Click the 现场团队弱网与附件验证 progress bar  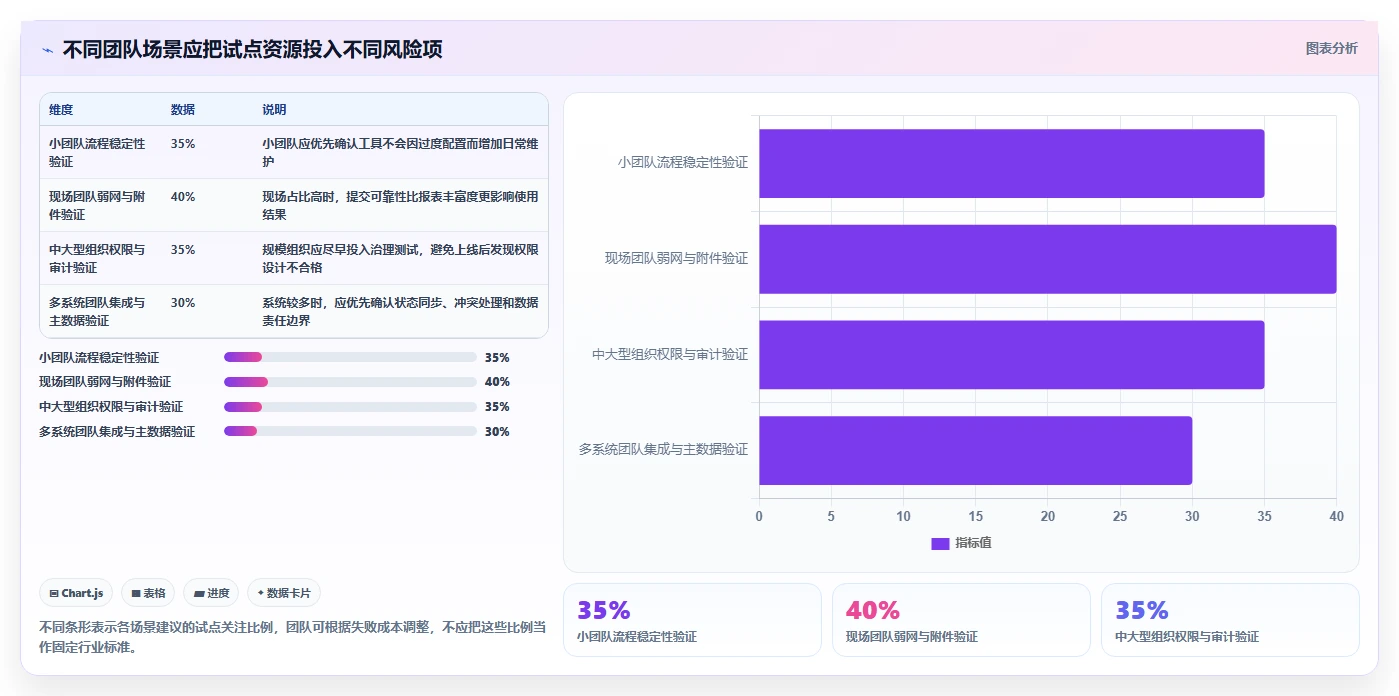click(x=350, y=382)
